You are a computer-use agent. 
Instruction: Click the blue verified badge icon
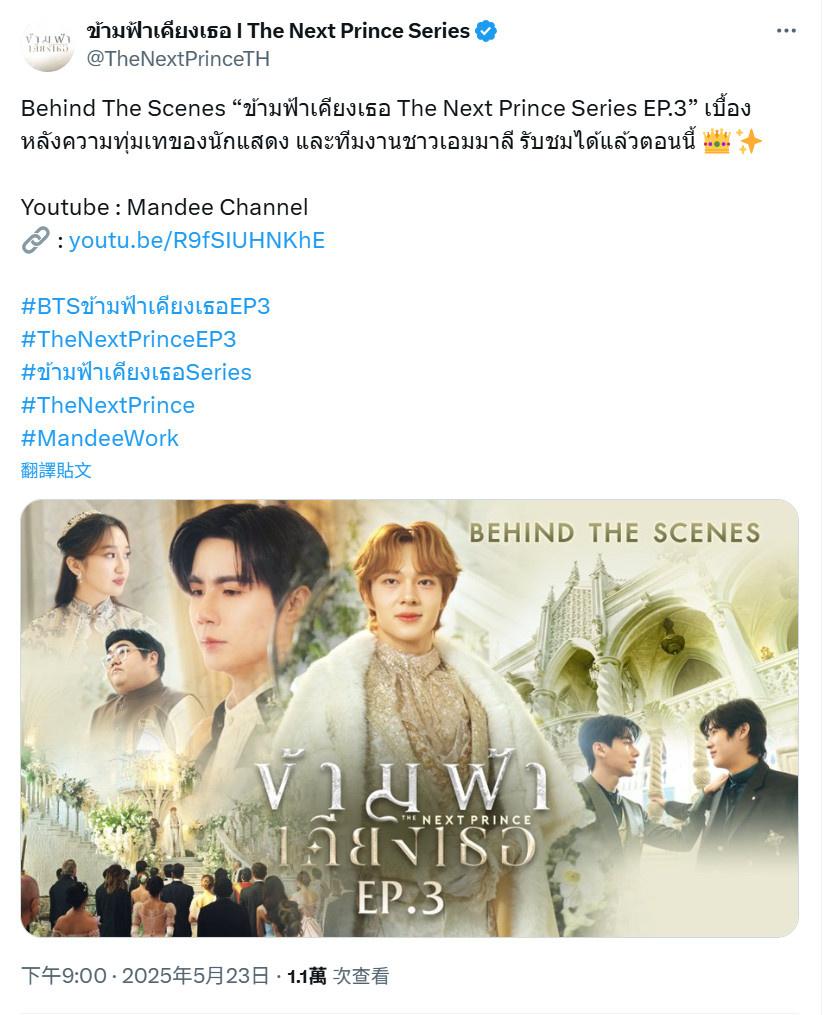point(486,31)
